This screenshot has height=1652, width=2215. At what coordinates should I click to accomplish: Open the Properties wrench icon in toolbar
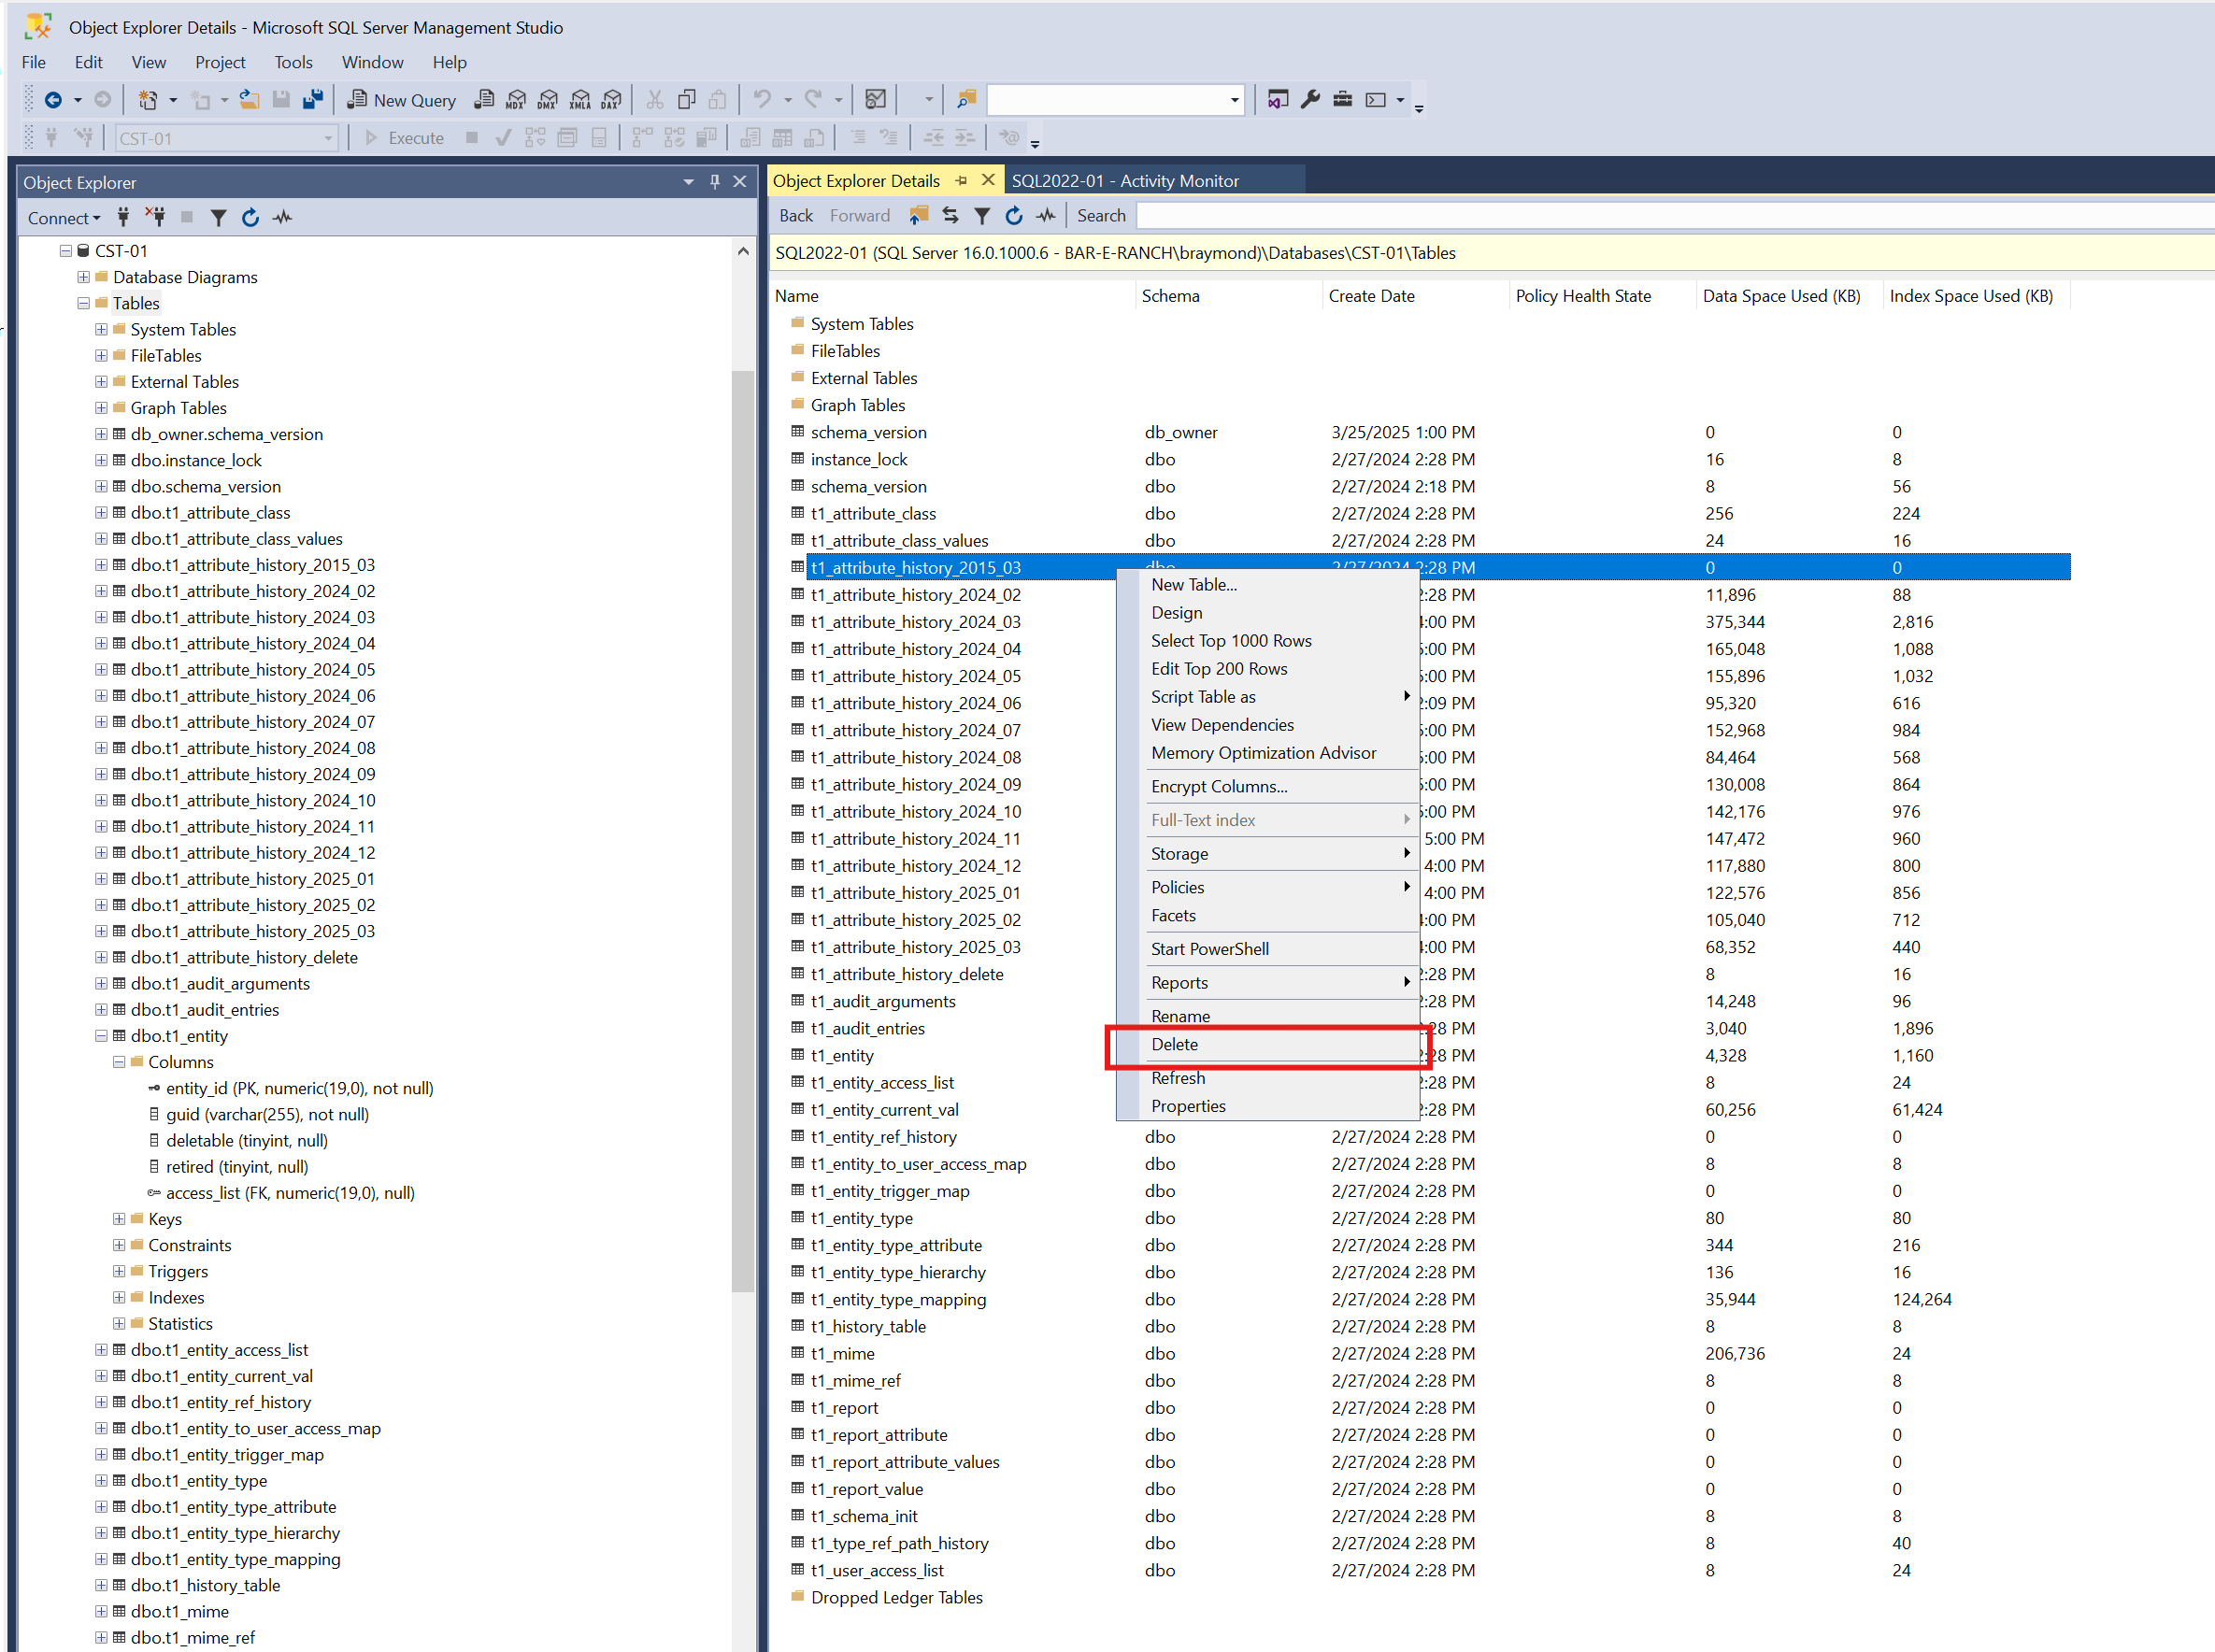pyautogui.click(x=1310, y=99)
